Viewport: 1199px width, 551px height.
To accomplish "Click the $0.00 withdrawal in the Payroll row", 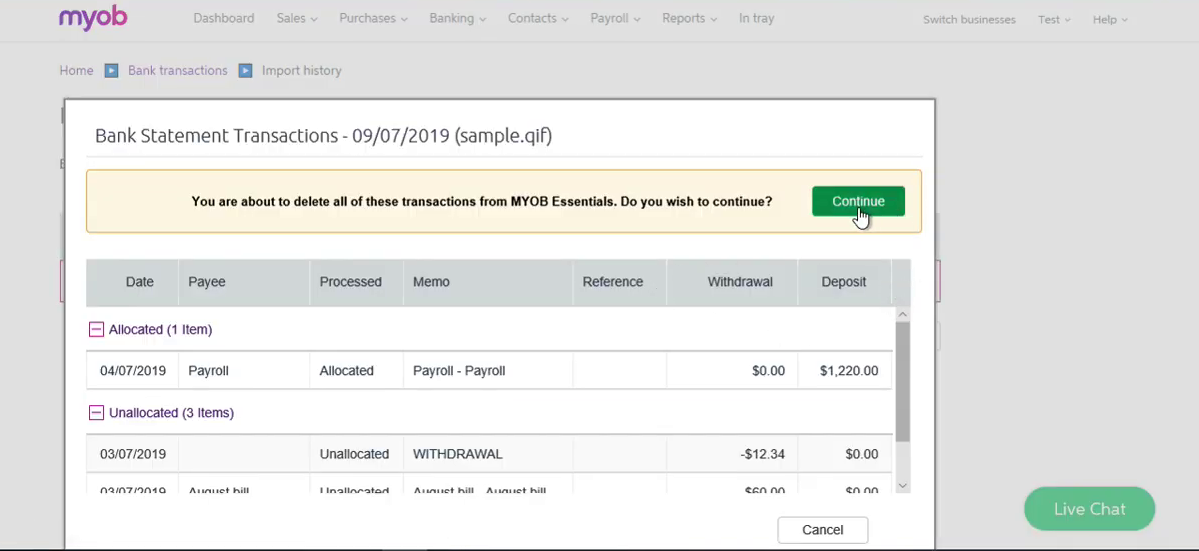I will 768,371.
